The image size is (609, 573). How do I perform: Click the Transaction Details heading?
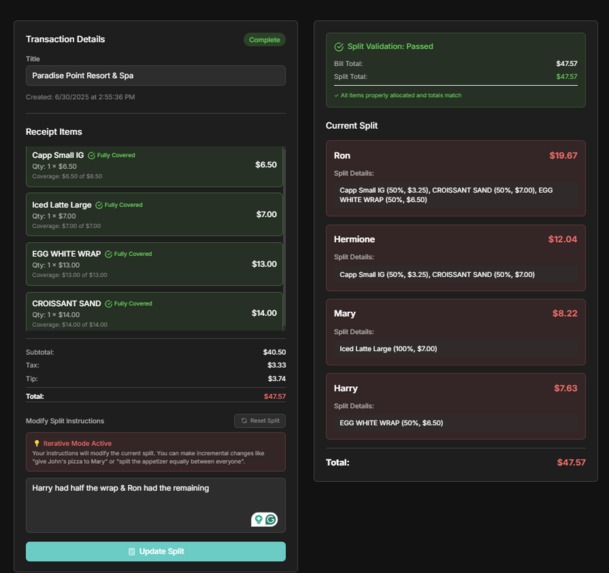tap(65, 39)
